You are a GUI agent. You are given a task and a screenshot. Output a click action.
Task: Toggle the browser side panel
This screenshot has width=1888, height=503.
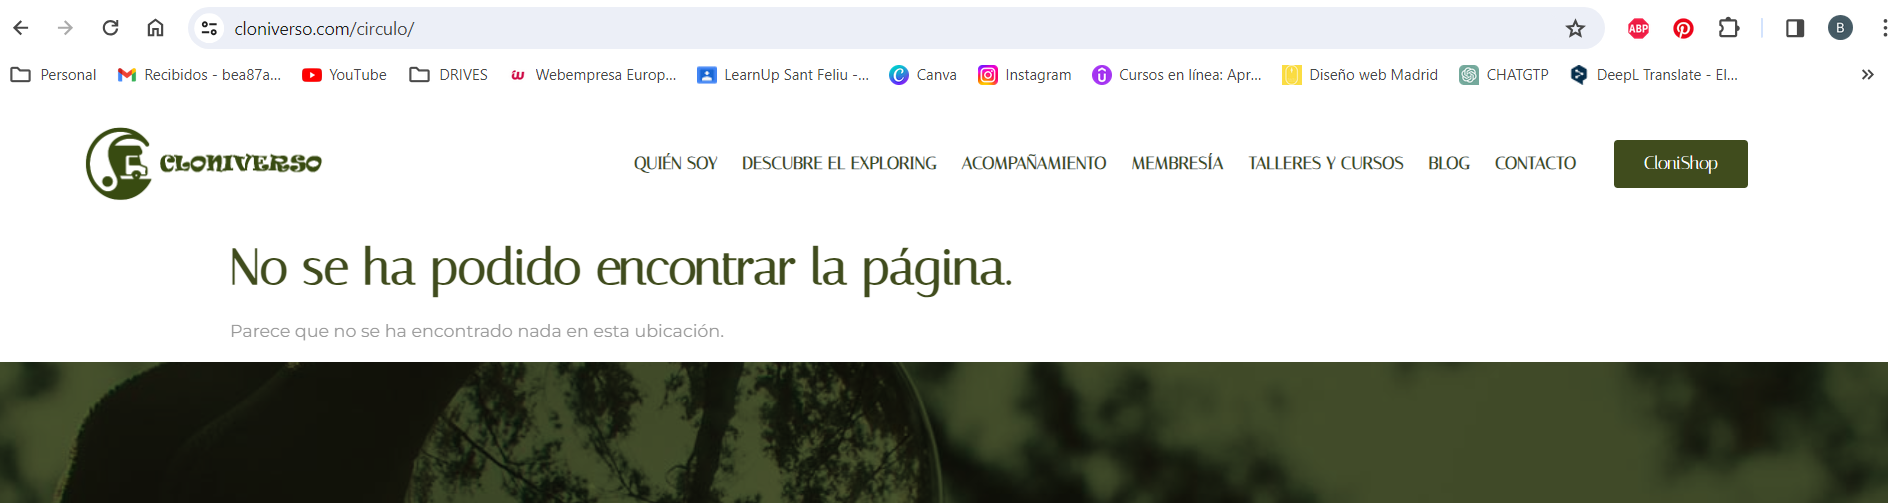tap(1795, 28)
